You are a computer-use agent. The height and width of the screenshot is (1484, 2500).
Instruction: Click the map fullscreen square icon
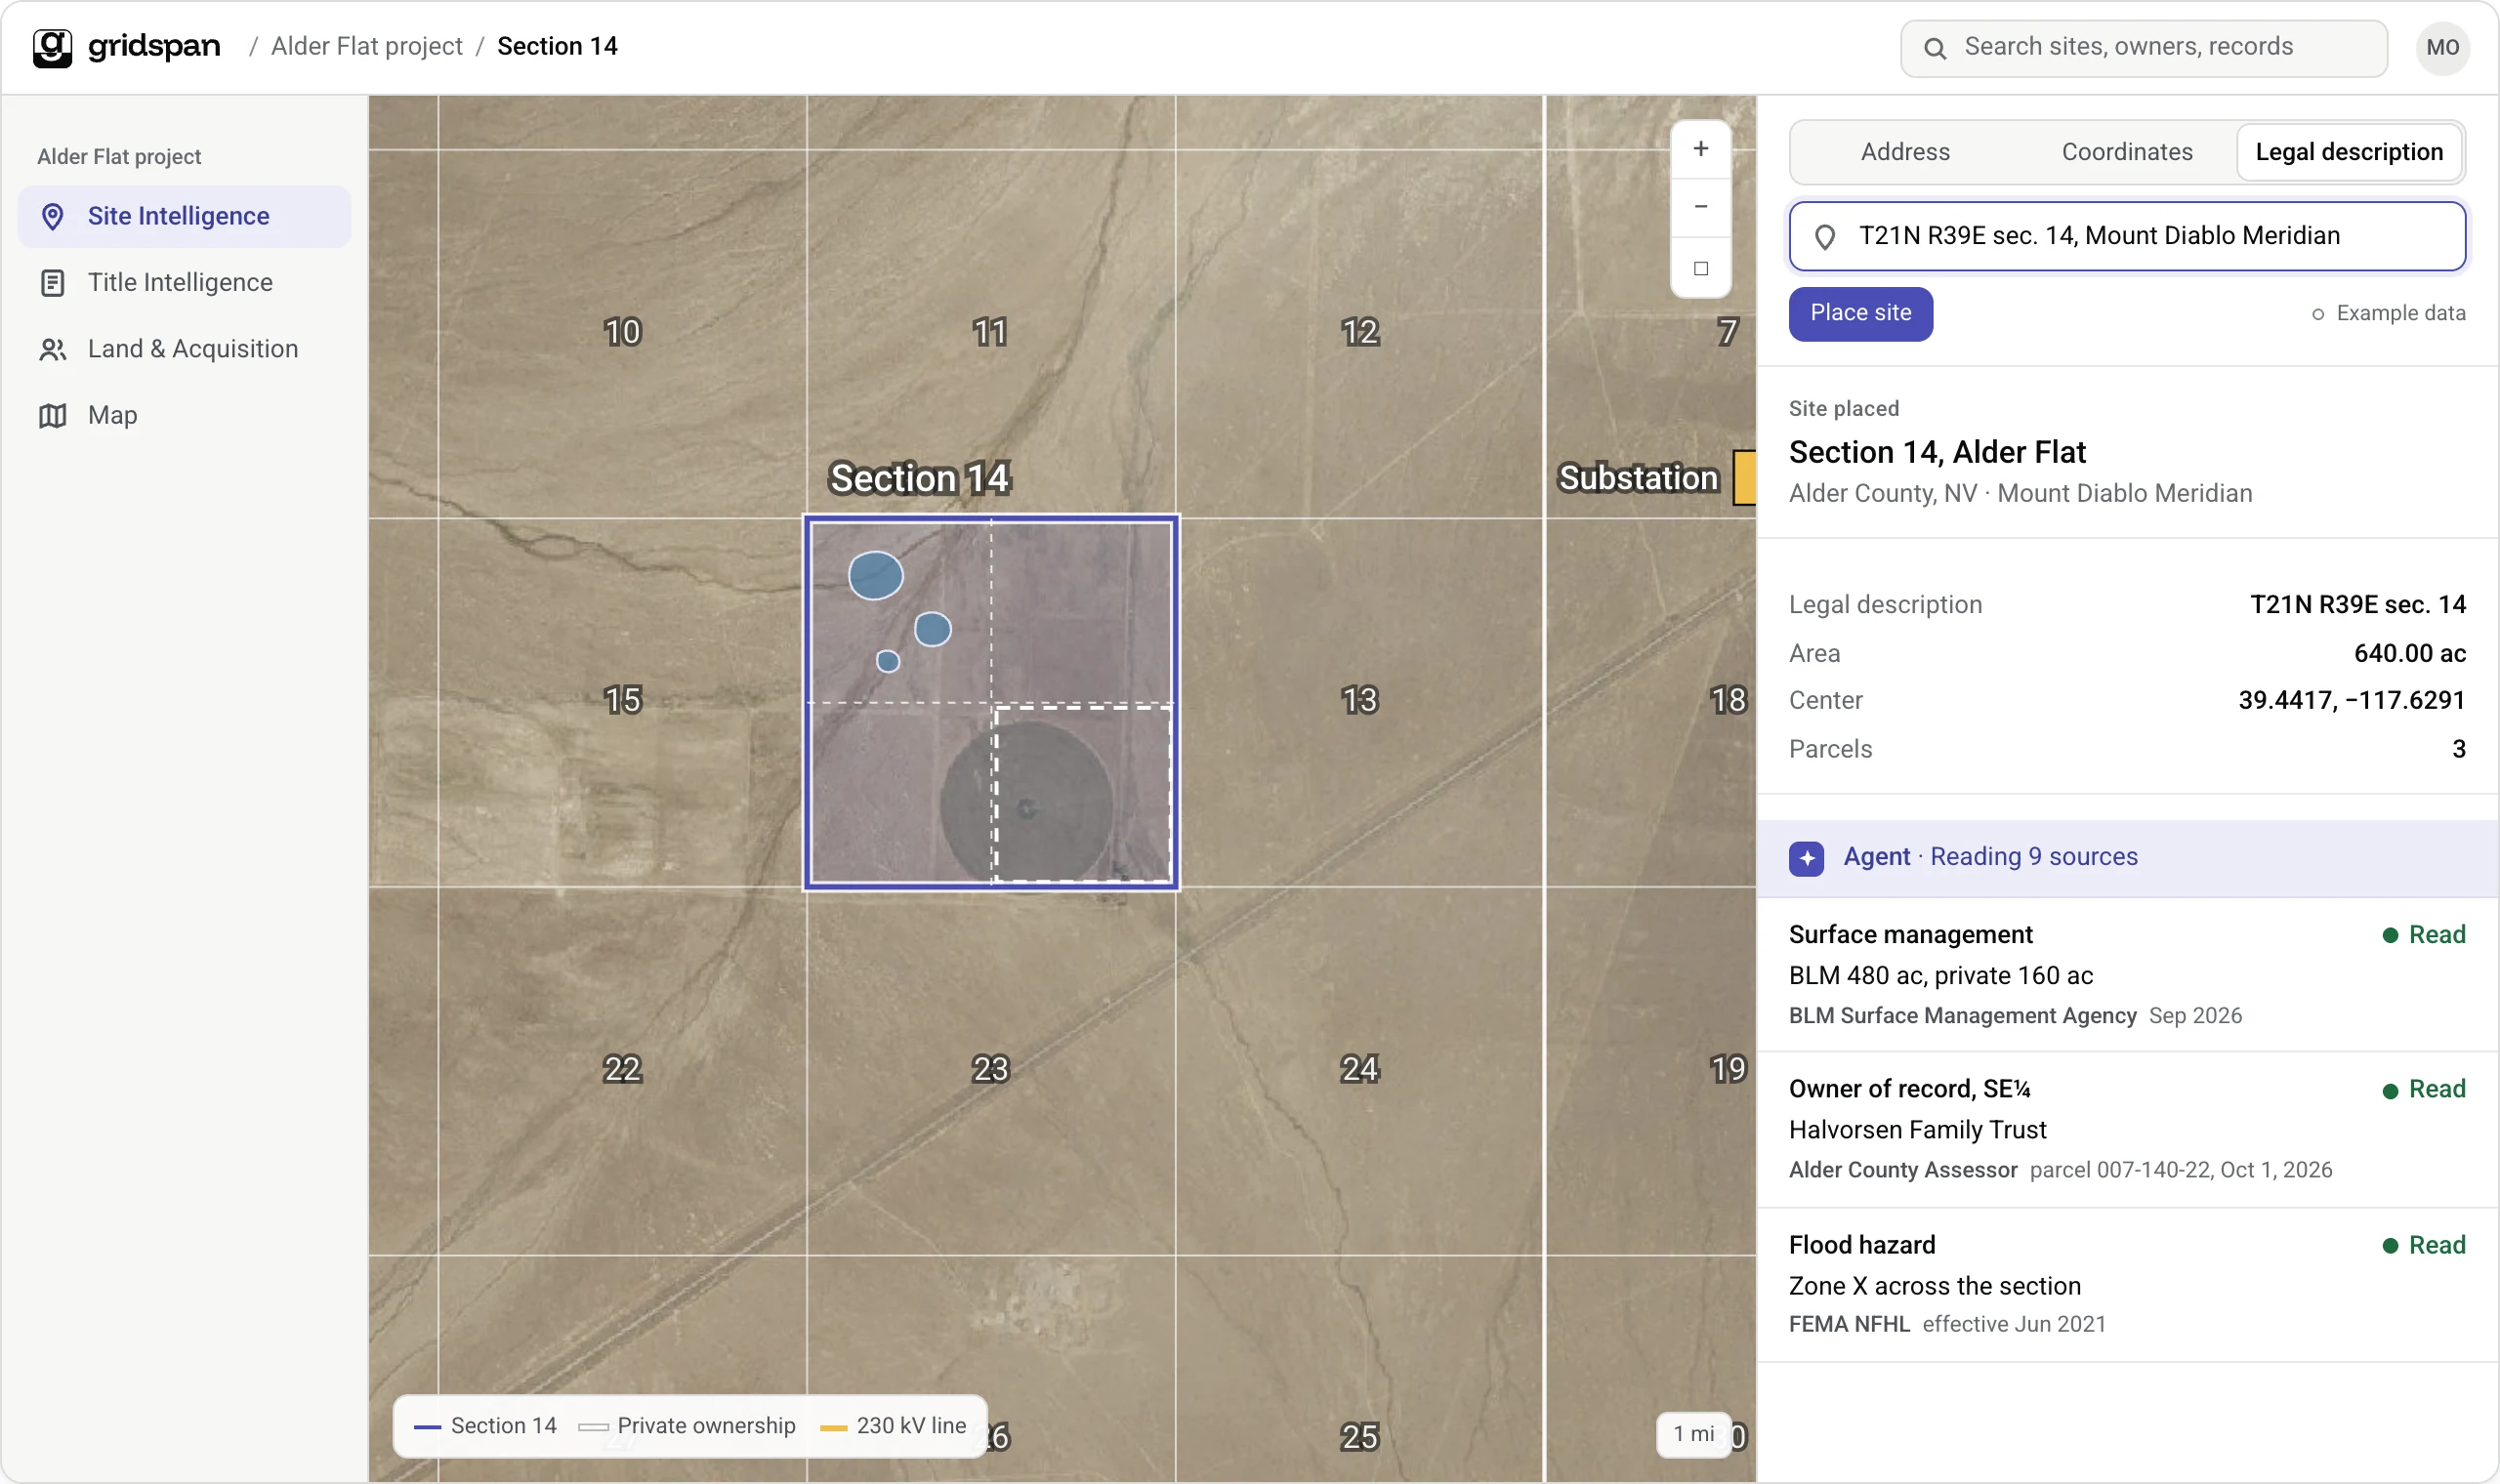pyautogui.click(x=1700, y=268)
